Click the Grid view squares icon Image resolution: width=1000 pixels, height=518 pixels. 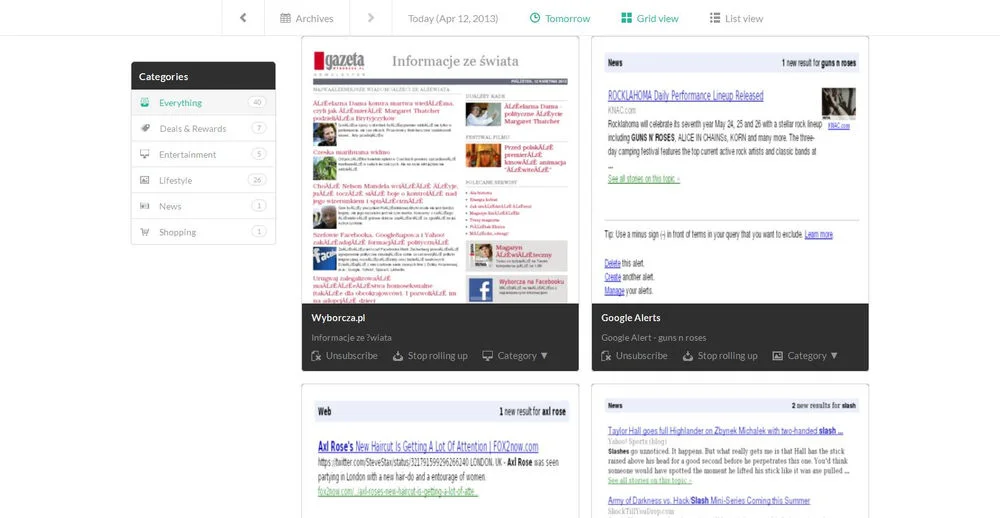[x=626, y=18]
